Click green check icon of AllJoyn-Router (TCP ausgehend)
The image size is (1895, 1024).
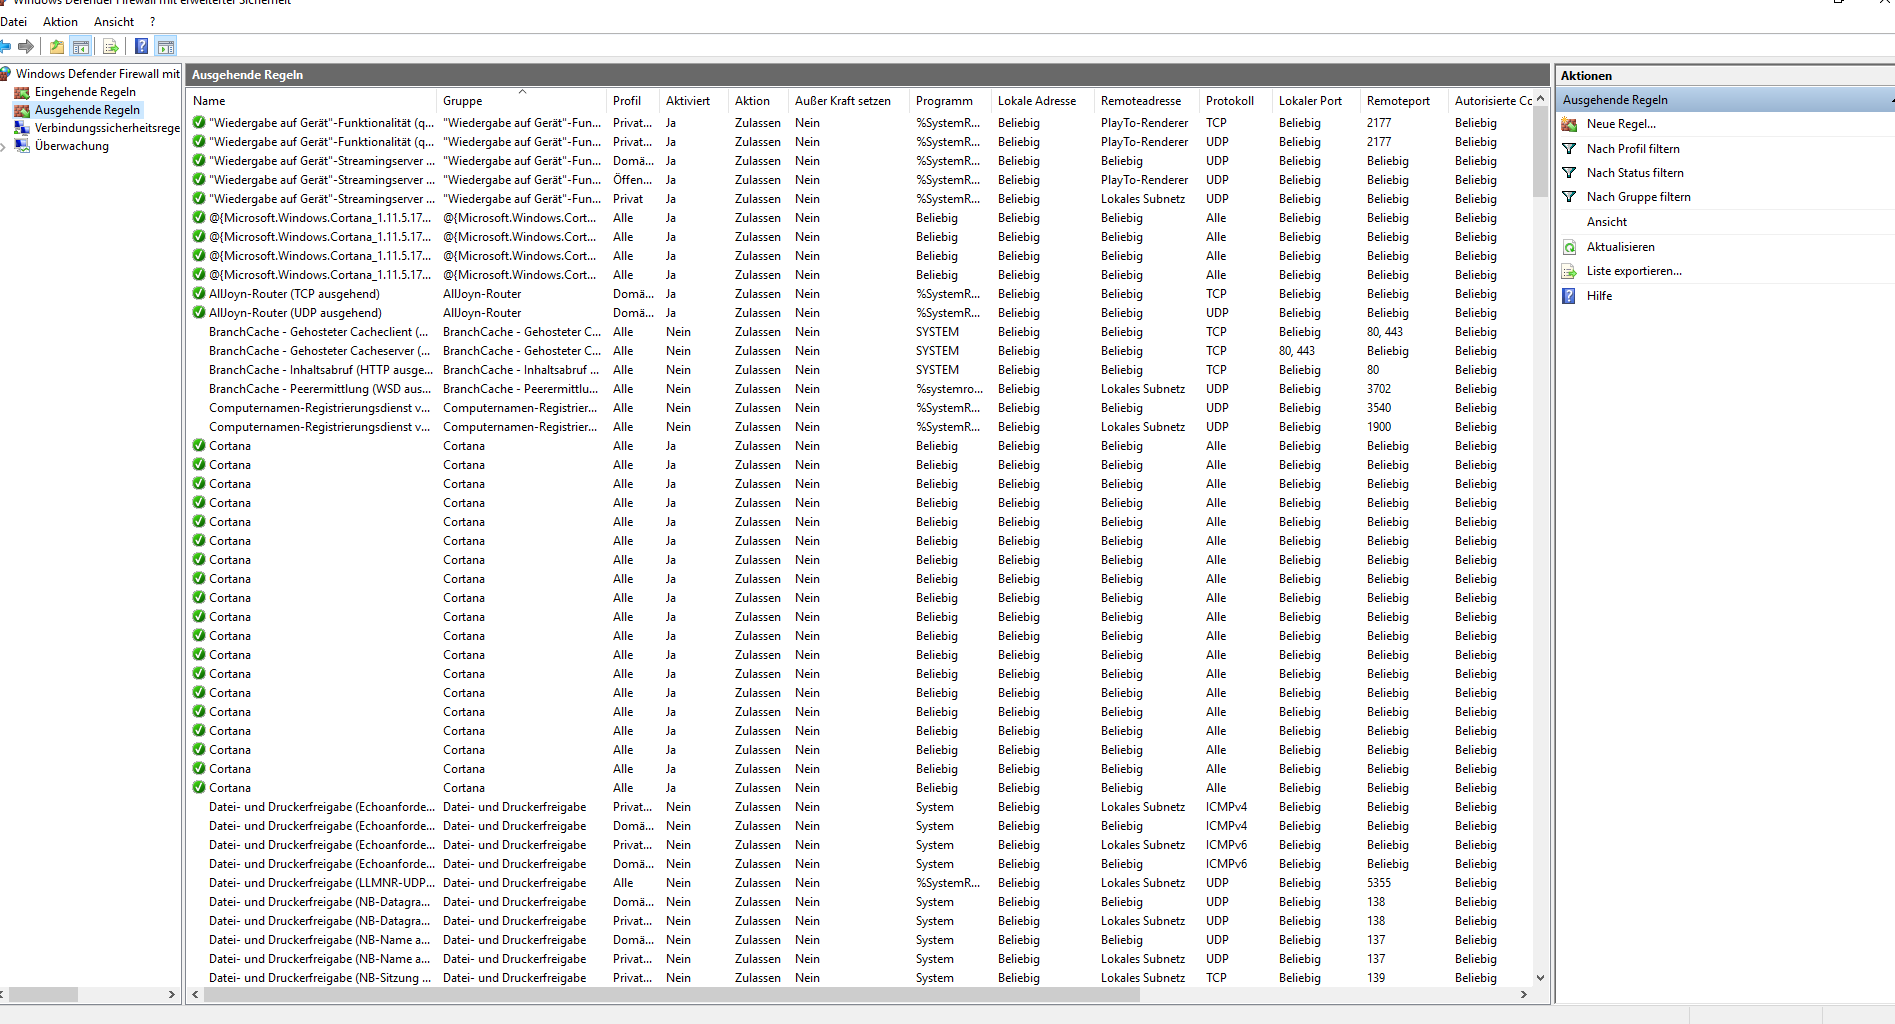(x=199, y=294)
